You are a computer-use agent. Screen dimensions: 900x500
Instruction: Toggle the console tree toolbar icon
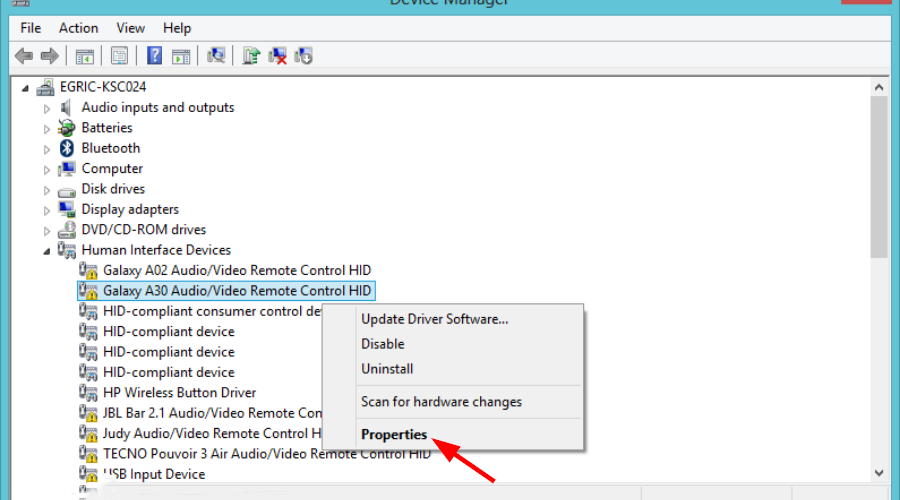pyautogui.click(x=84, y=56)
